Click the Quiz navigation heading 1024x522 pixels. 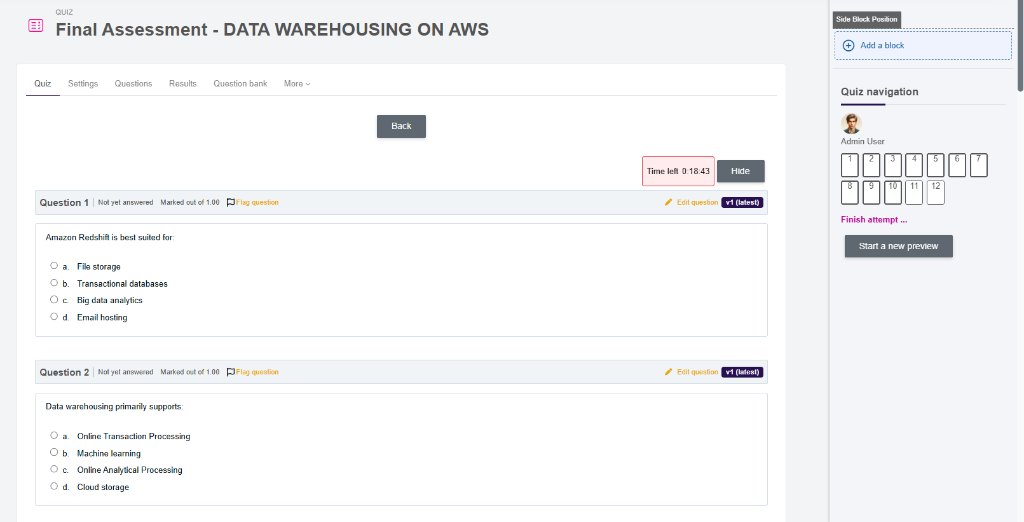(x=879, y=92)
